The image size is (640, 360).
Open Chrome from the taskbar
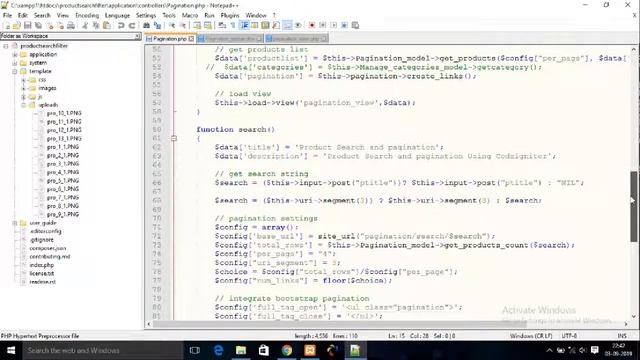[287, 351]
